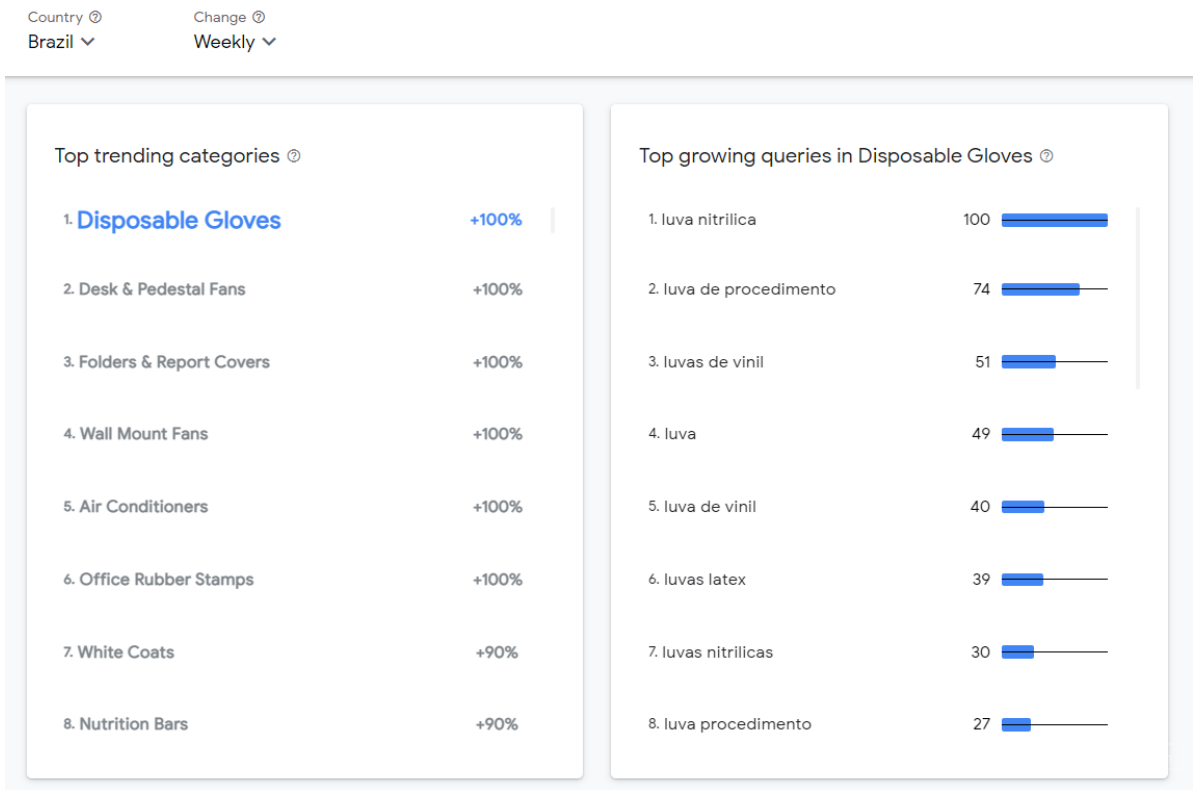The image size is (1204, 790).
Task: Select Air Conditioners trending category
Action: [144, 507]
